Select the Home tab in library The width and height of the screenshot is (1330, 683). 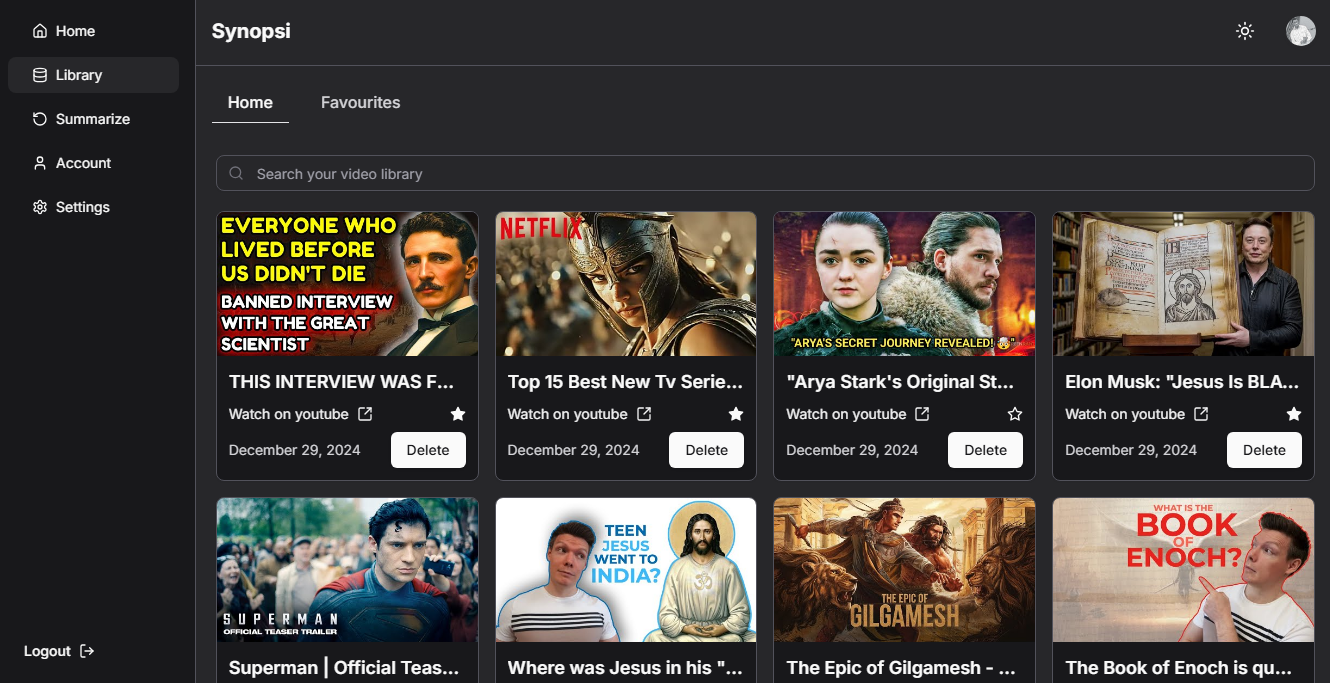(250, 102)
